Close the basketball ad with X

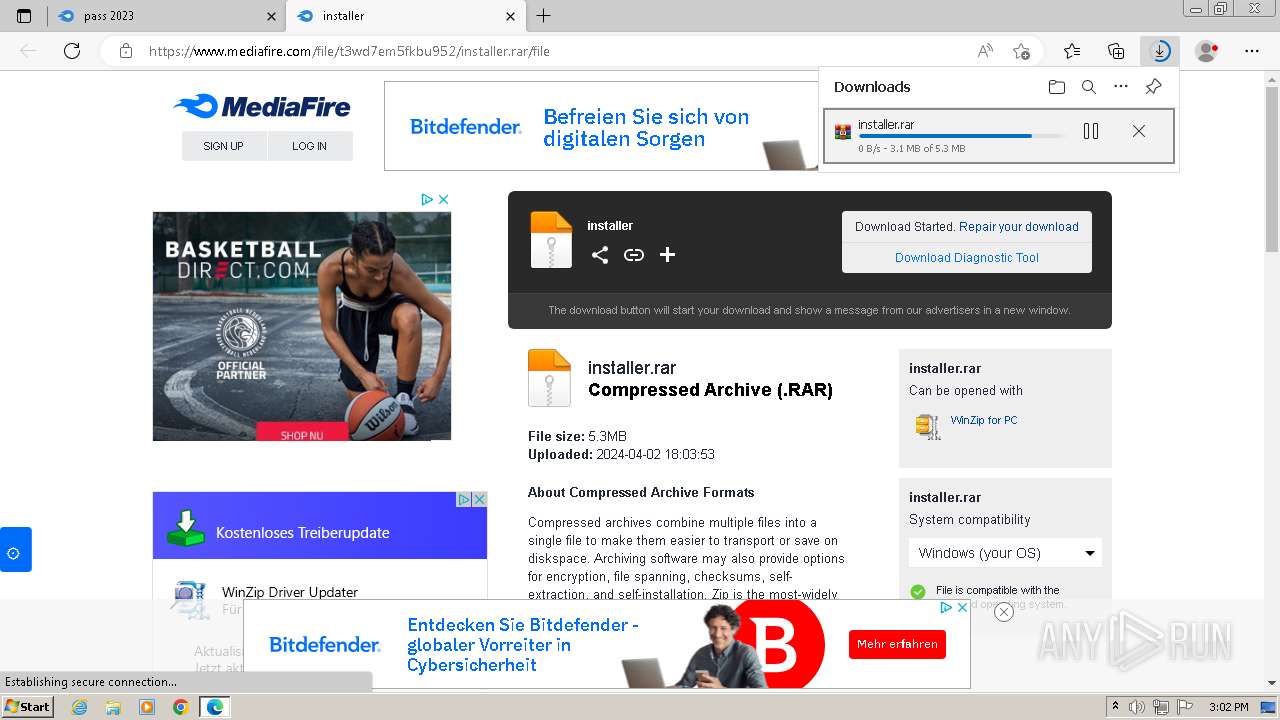click(443, 199)
